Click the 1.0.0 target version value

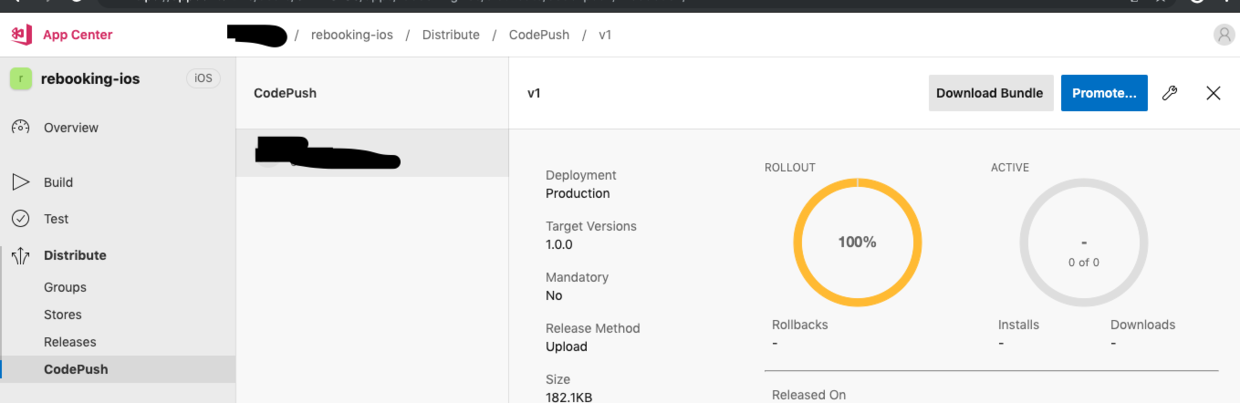[x=559, y=244]
